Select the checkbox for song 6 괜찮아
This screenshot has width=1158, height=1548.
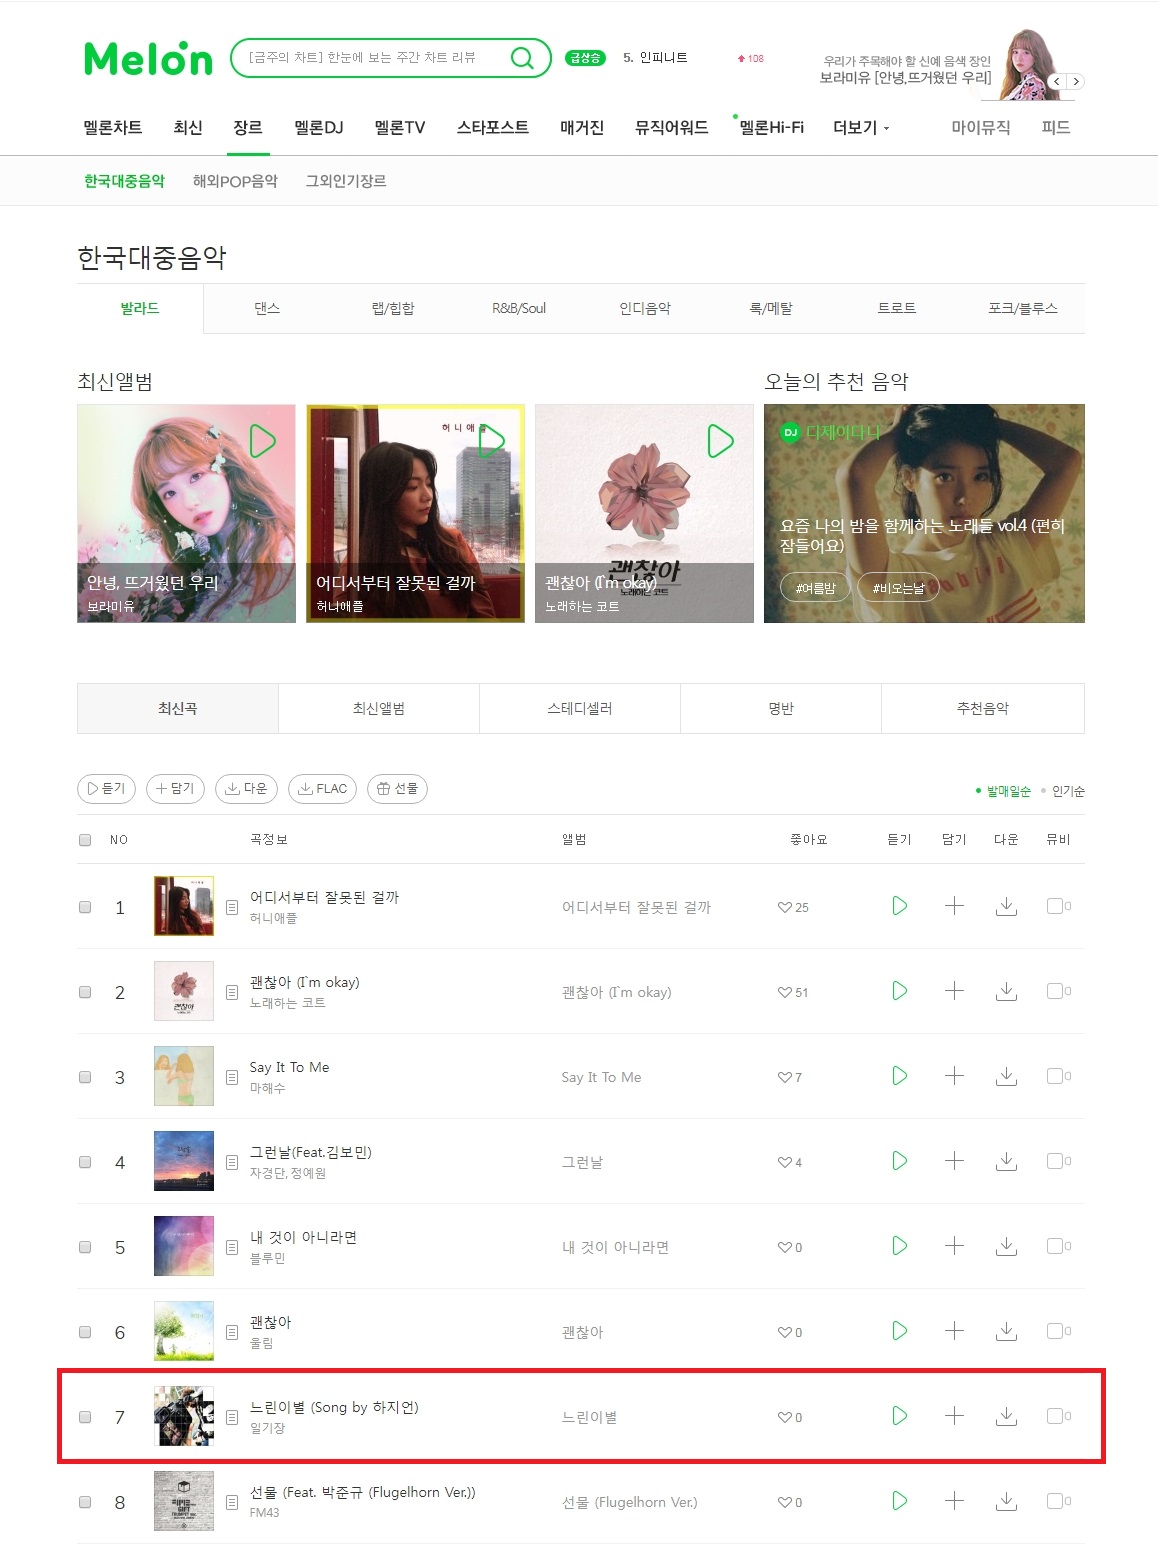[85, 1332]
